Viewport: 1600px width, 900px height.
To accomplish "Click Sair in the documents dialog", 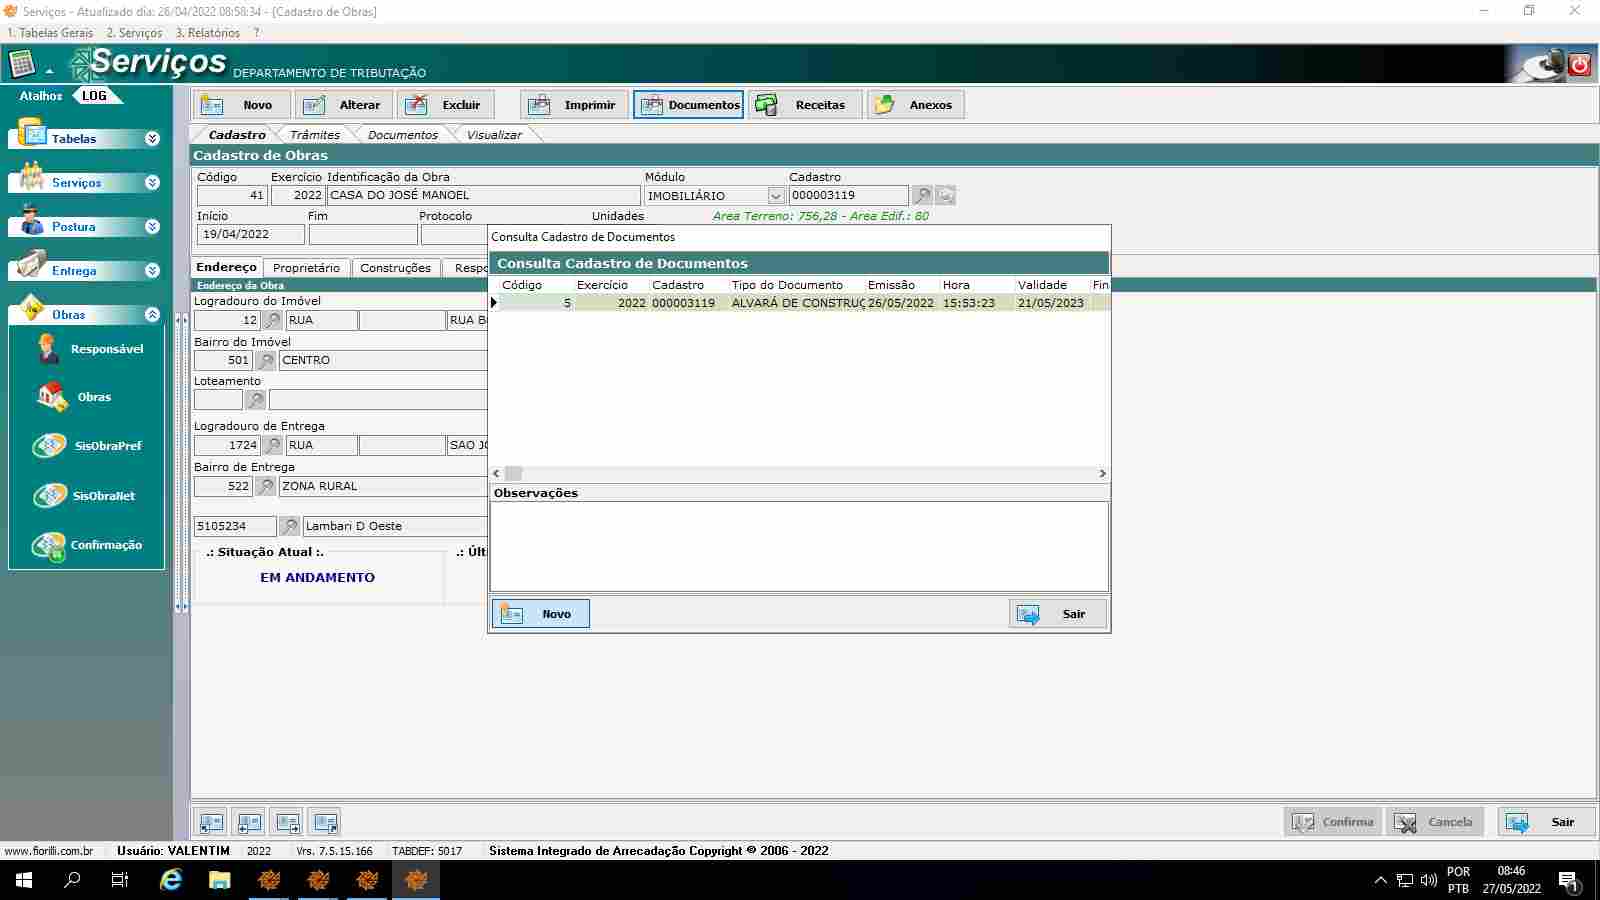I will 1057,614.
